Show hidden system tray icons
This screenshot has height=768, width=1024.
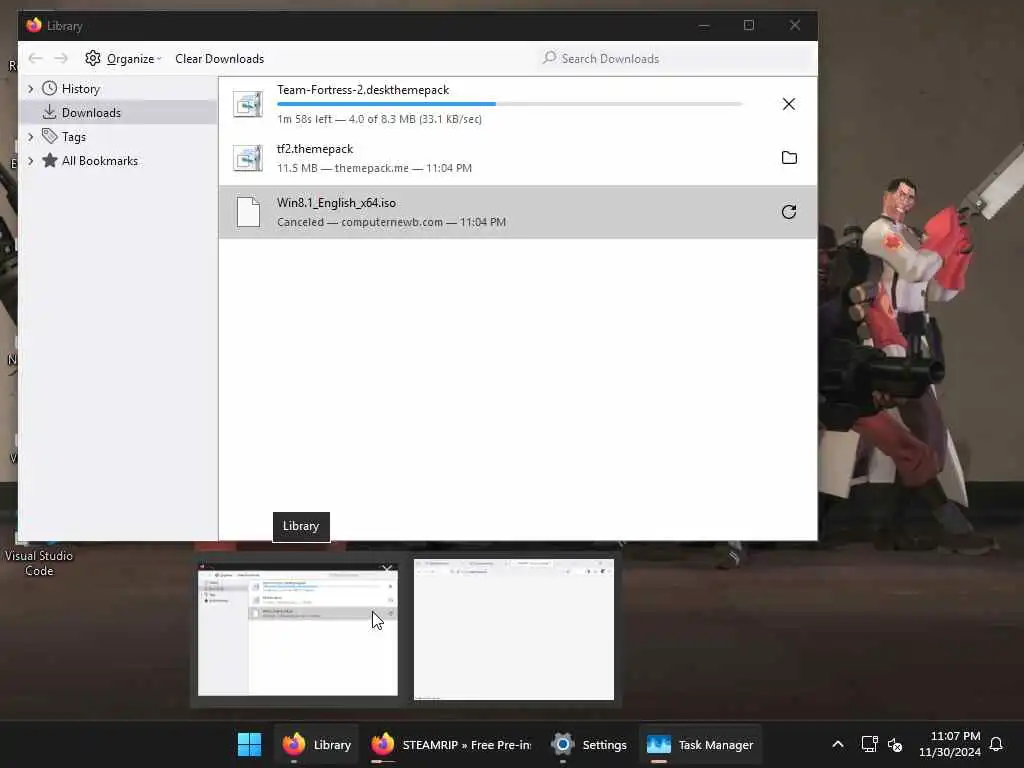point(838,744)
